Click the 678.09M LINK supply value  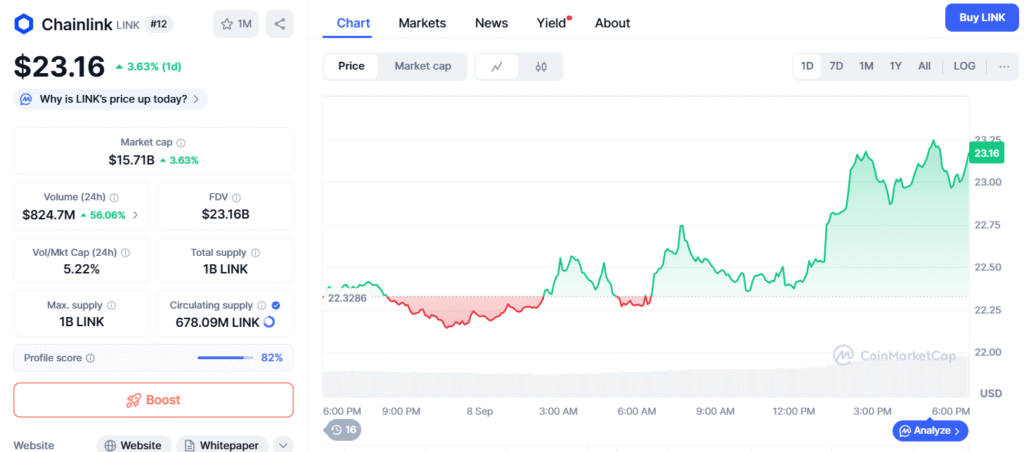(x=217, y=322)
